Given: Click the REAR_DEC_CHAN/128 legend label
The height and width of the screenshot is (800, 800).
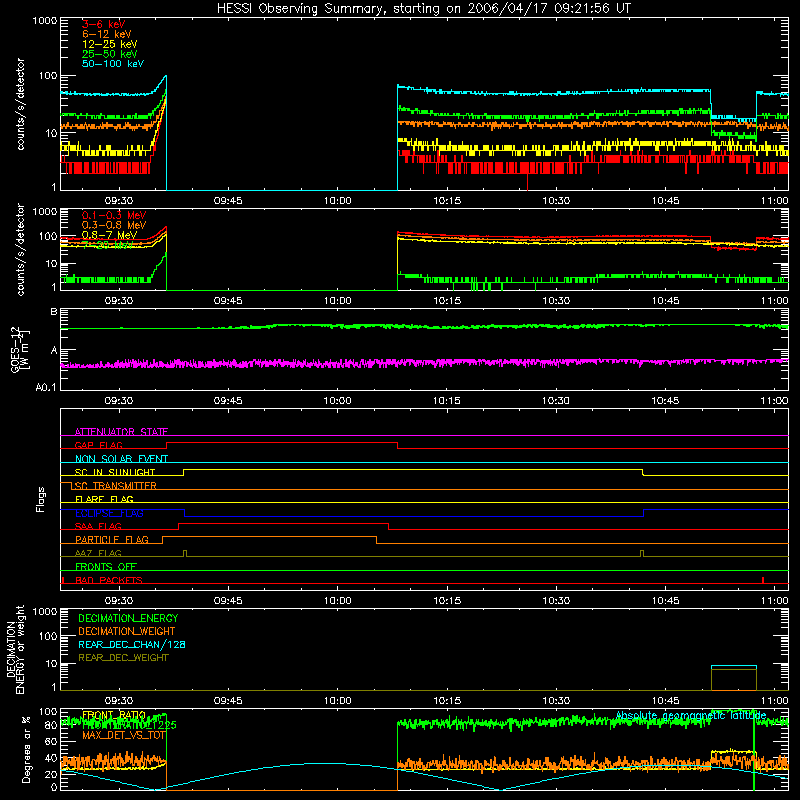Looking at the screenshot, I should 132,645.
